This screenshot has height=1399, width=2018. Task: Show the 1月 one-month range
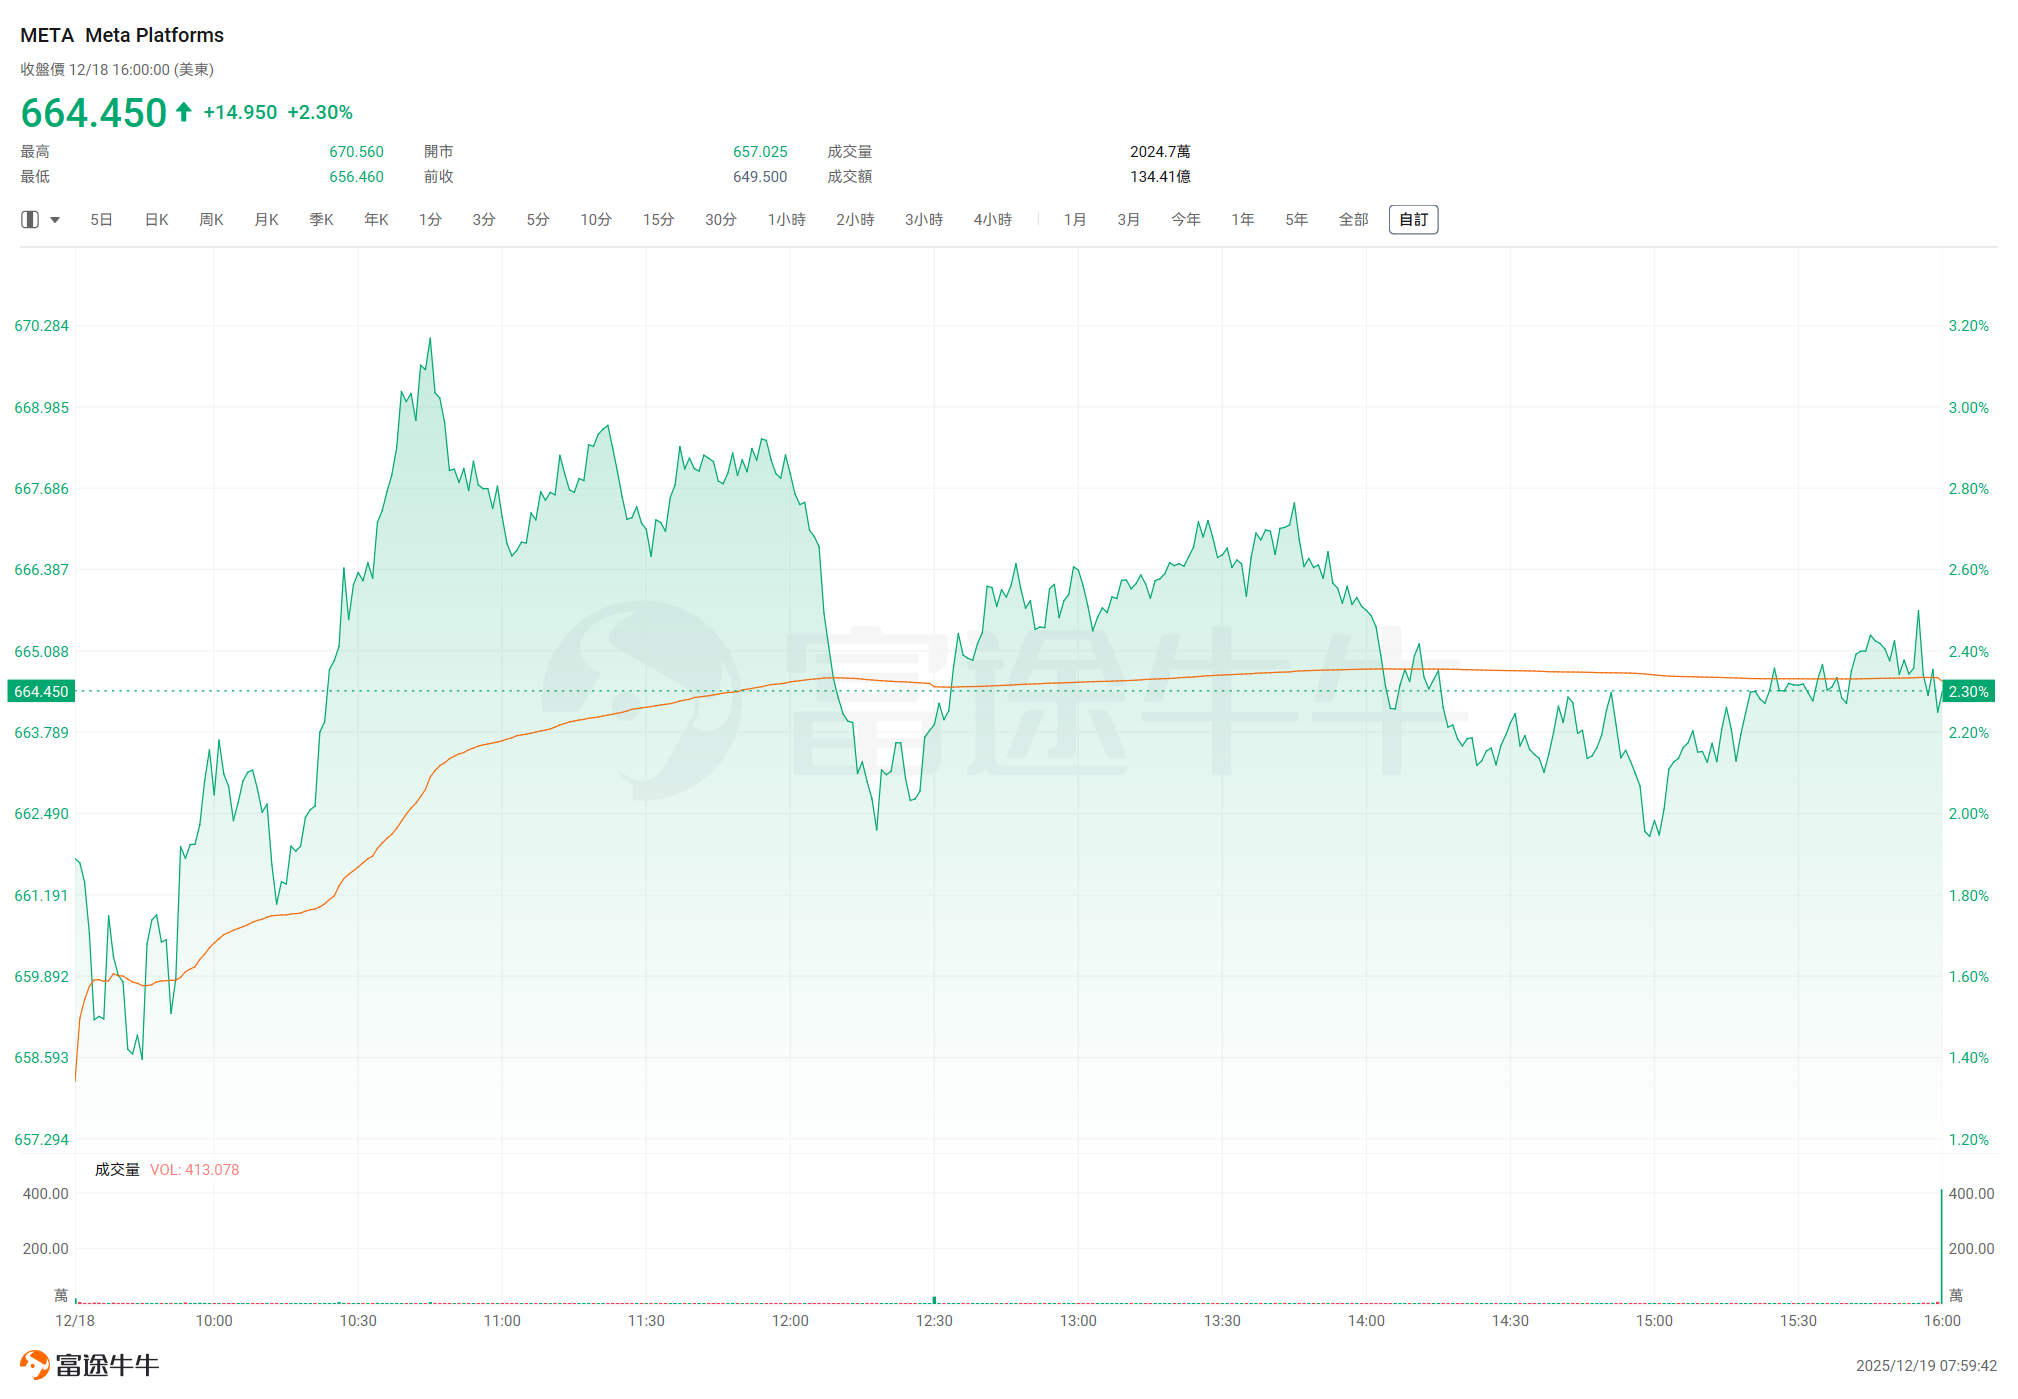pyautogui.click(x=1075, y=220)
